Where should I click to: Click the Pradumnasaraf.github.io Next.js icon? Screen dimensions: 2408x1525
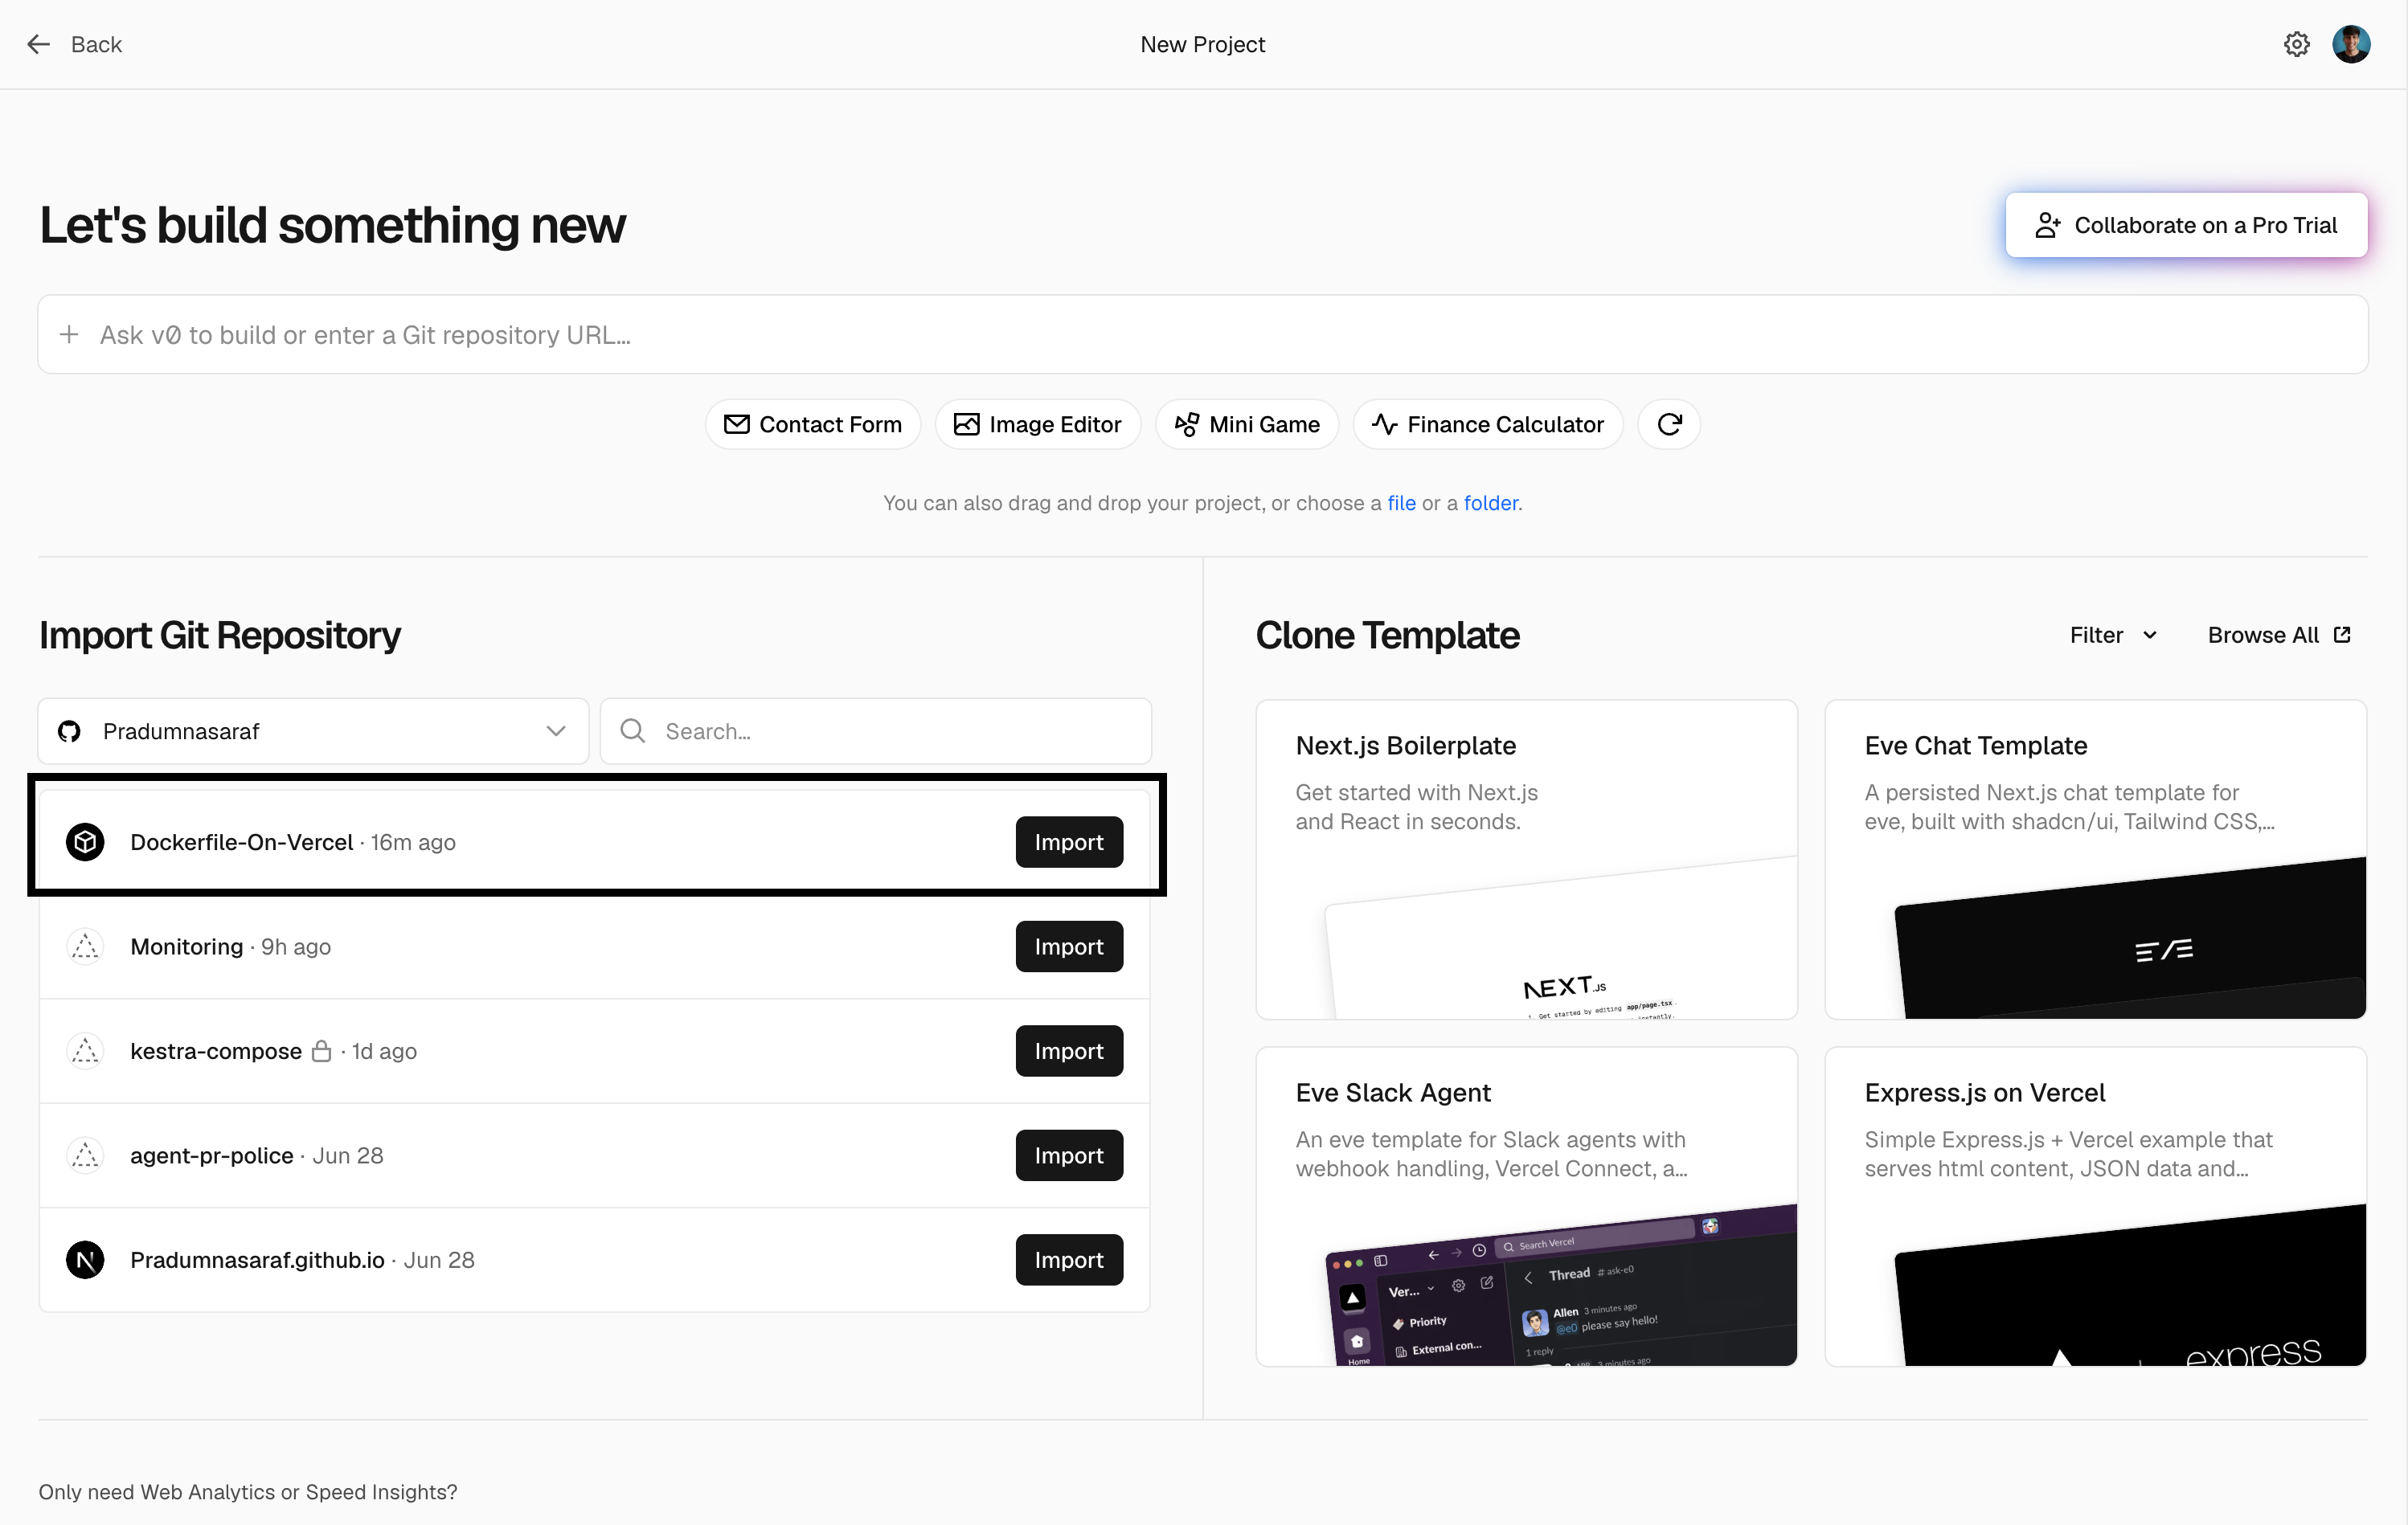pos(85,1260)
